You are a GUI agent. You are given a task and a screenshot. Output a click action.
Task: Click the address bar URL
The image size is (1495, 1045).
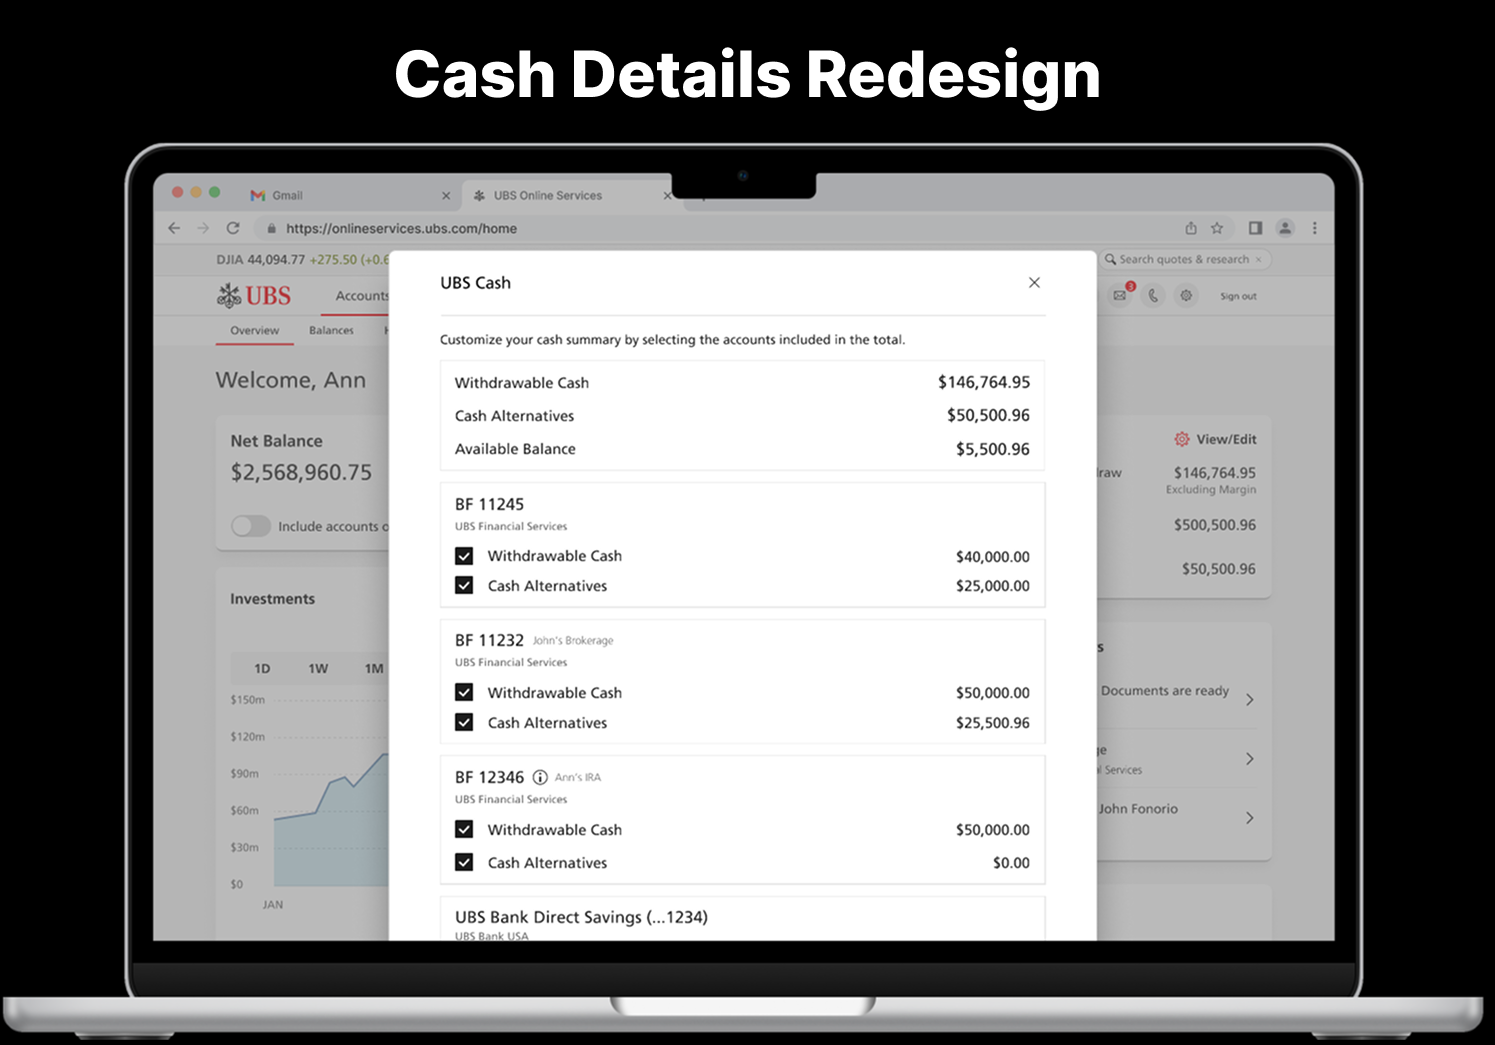pos(401,228)
